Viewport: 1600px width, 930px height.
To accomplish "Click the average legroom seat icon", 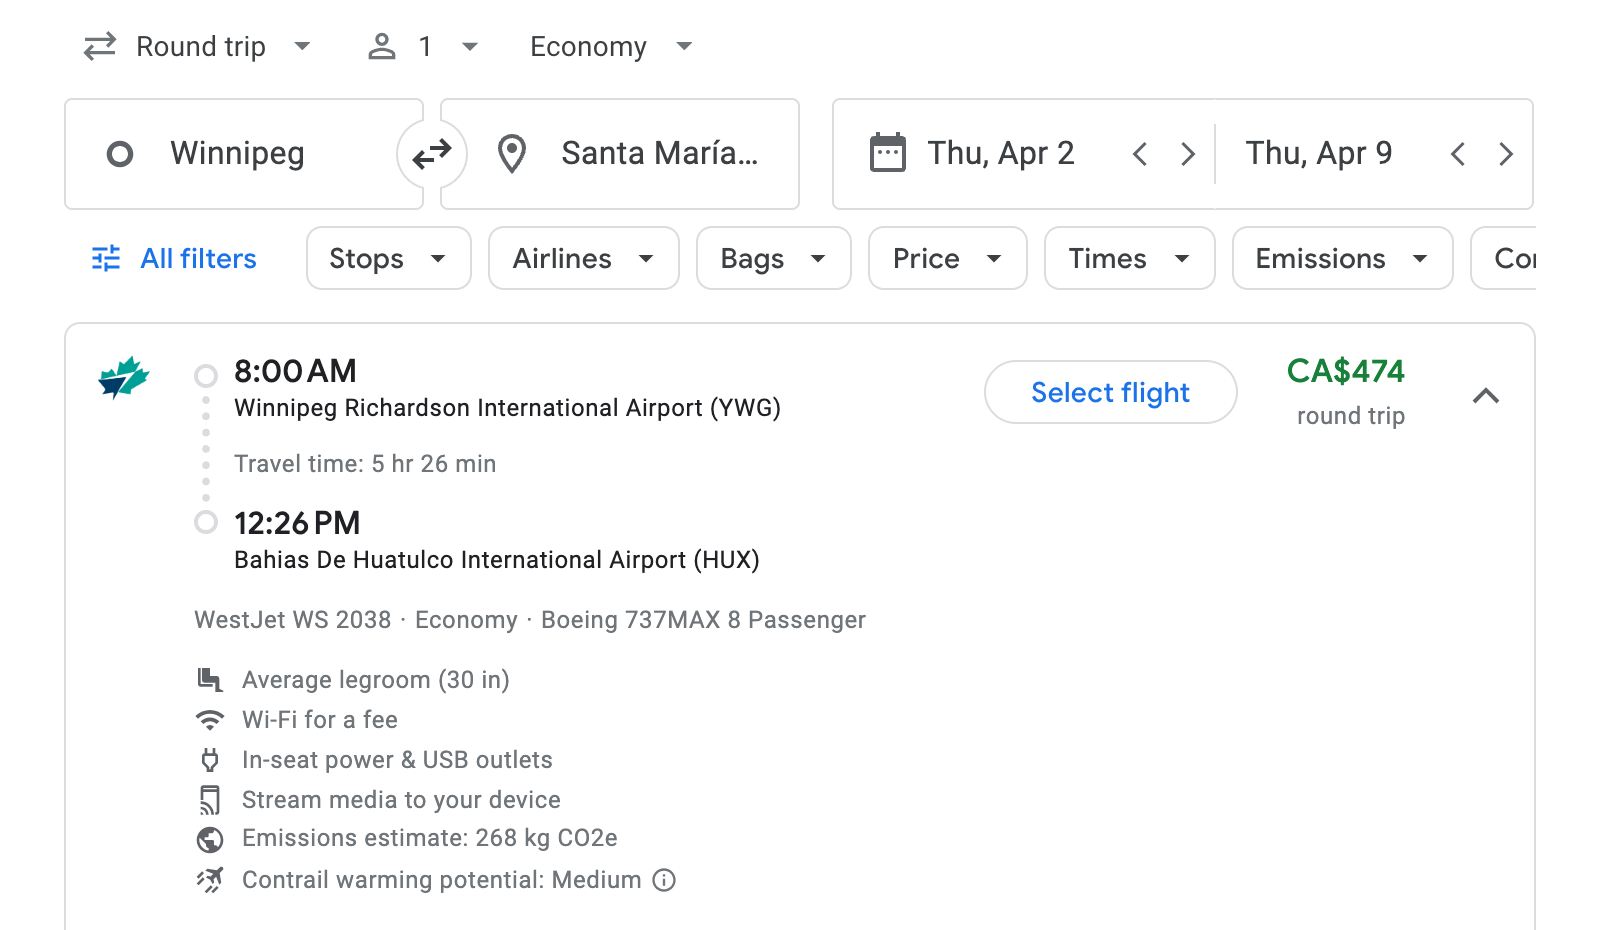I will [x=210, y=679].
